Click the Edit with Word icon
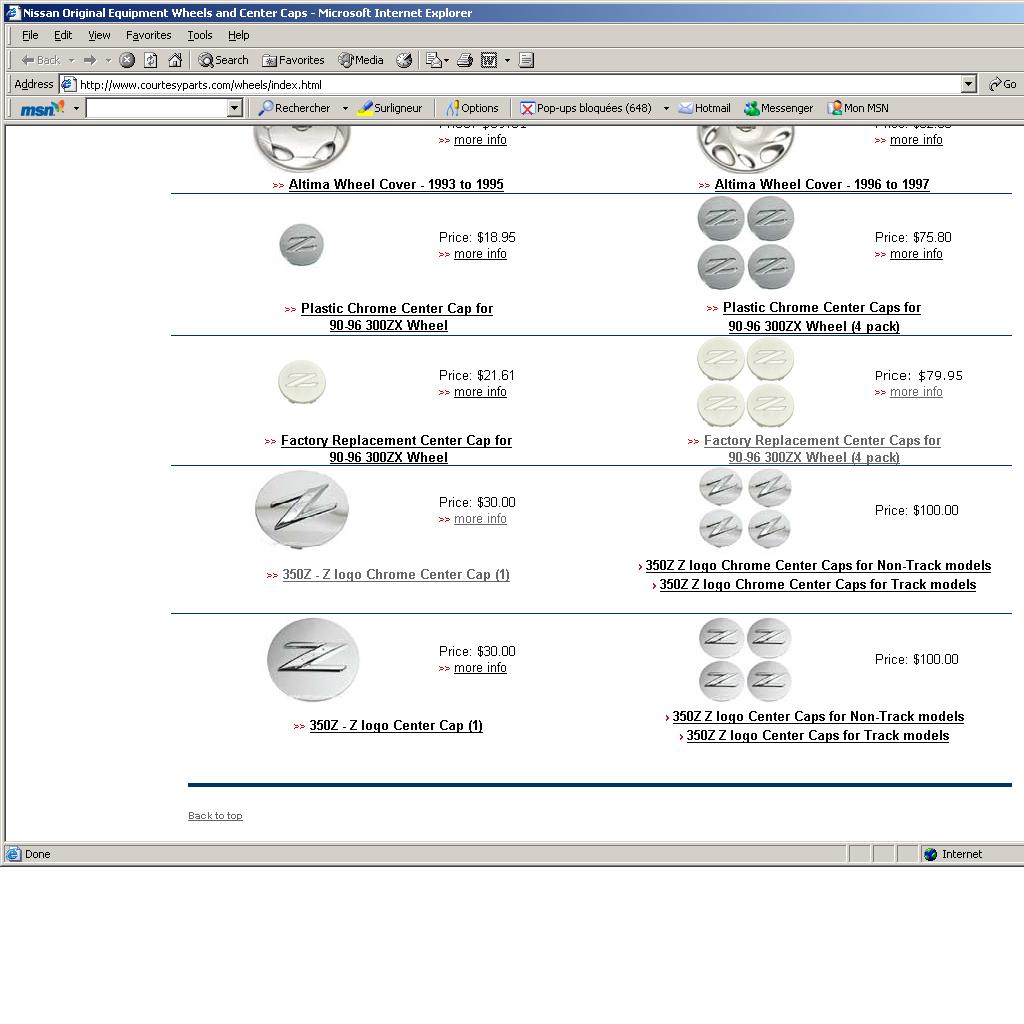This screenshot has width=1024, height=1024. pos(489,60)
